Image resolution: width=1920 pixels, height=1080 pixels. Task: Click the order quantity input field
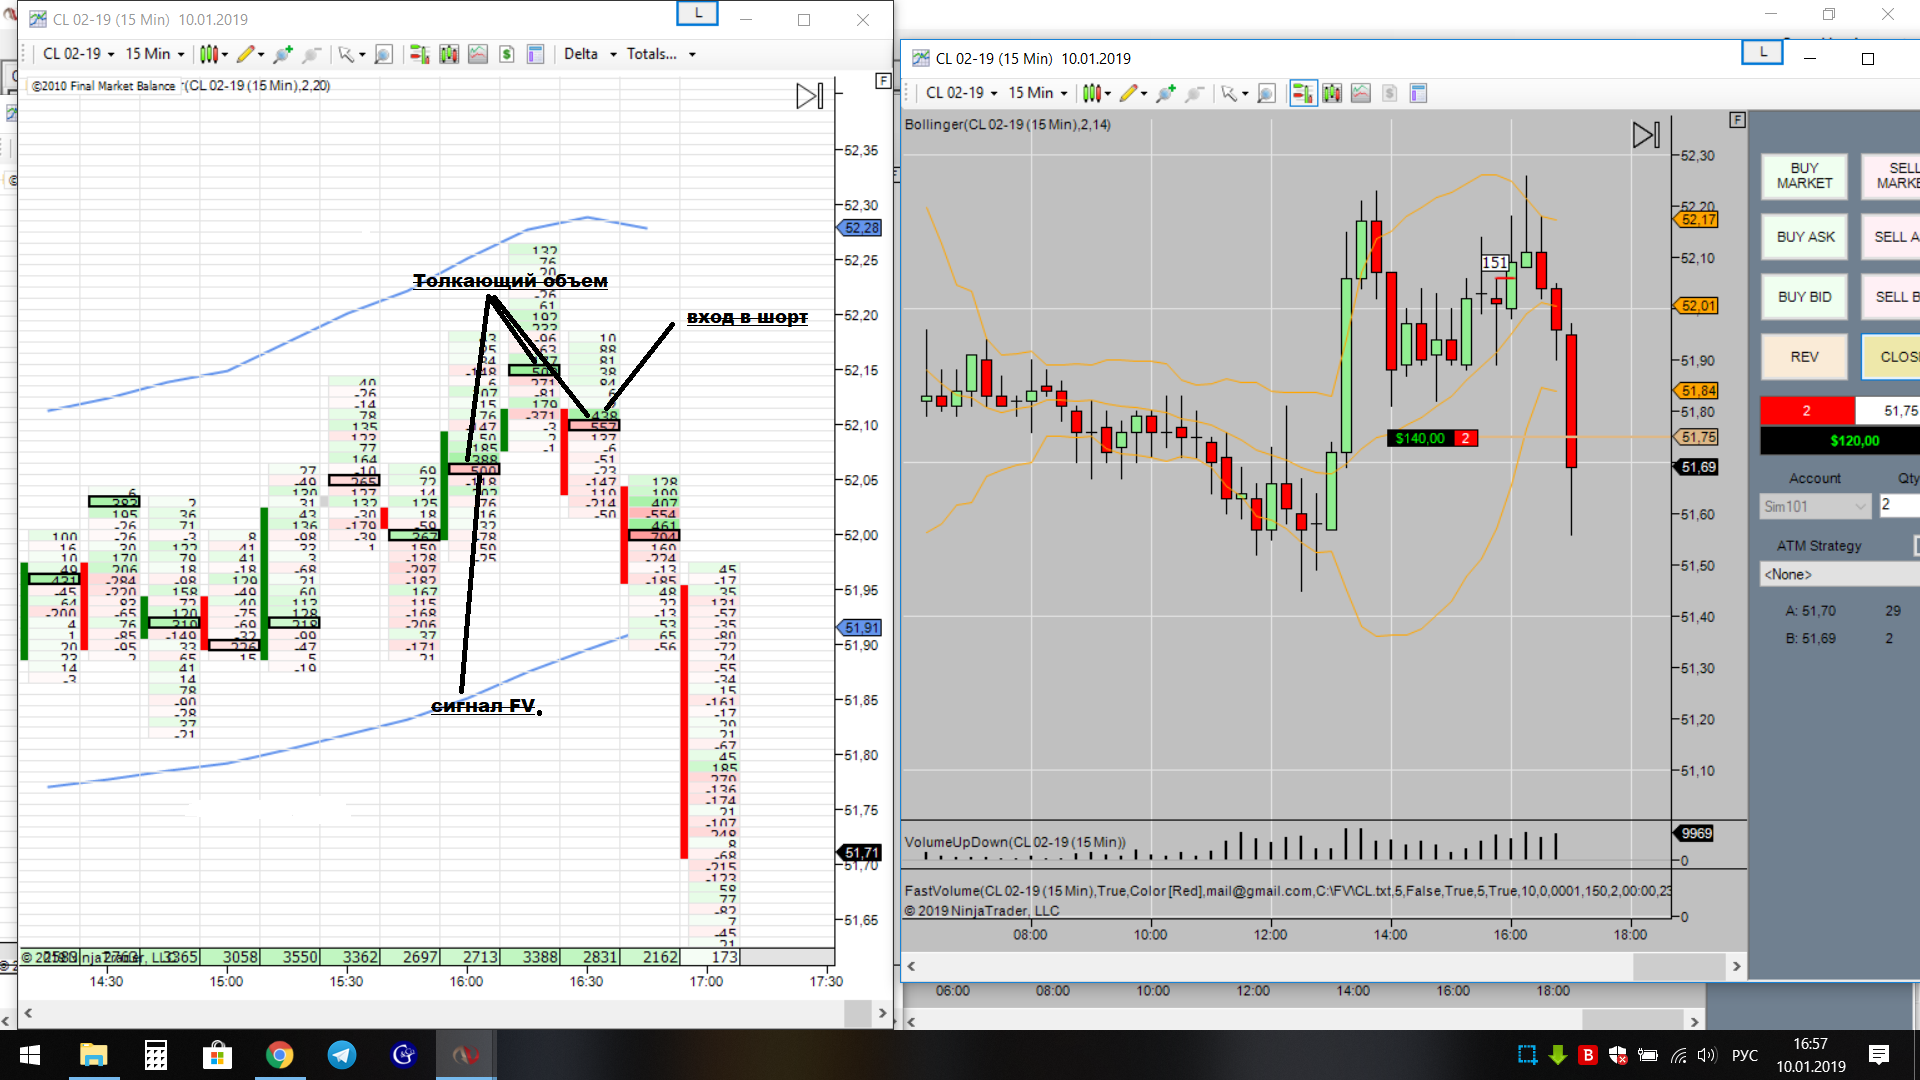1898,505
